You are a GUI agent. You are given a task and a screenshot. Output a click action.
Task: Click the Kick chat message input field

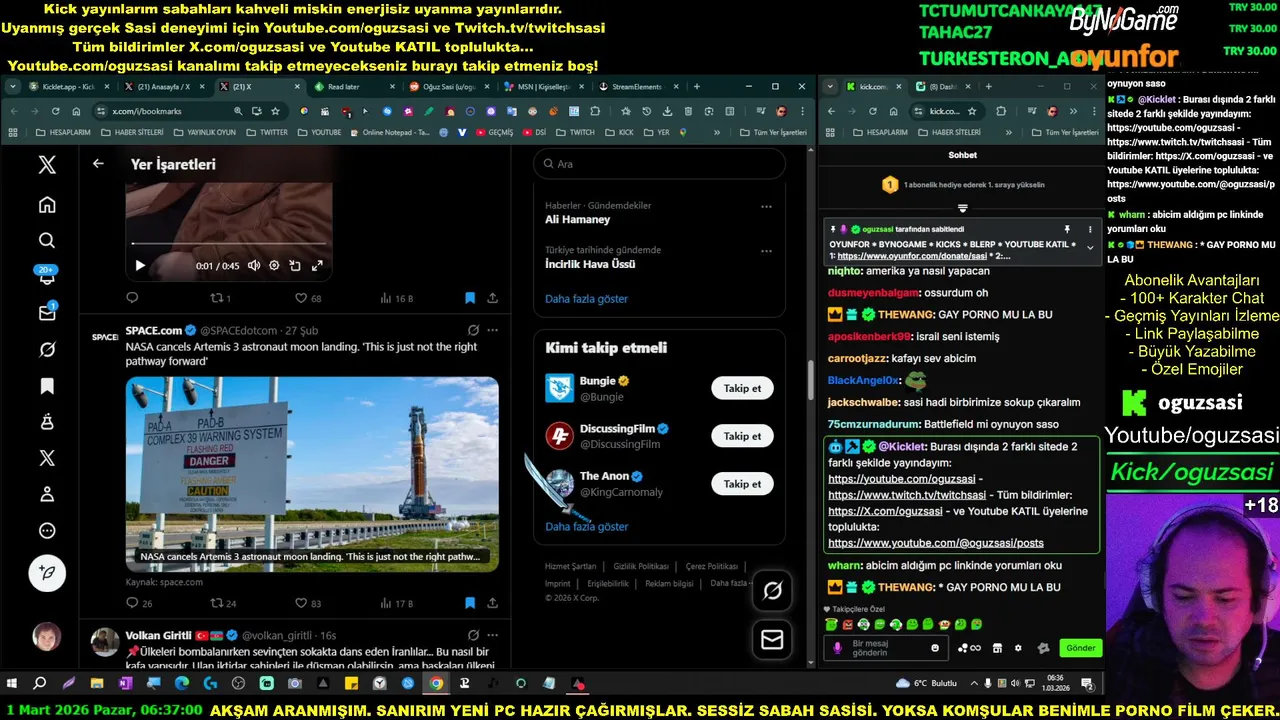pos(886,648)
